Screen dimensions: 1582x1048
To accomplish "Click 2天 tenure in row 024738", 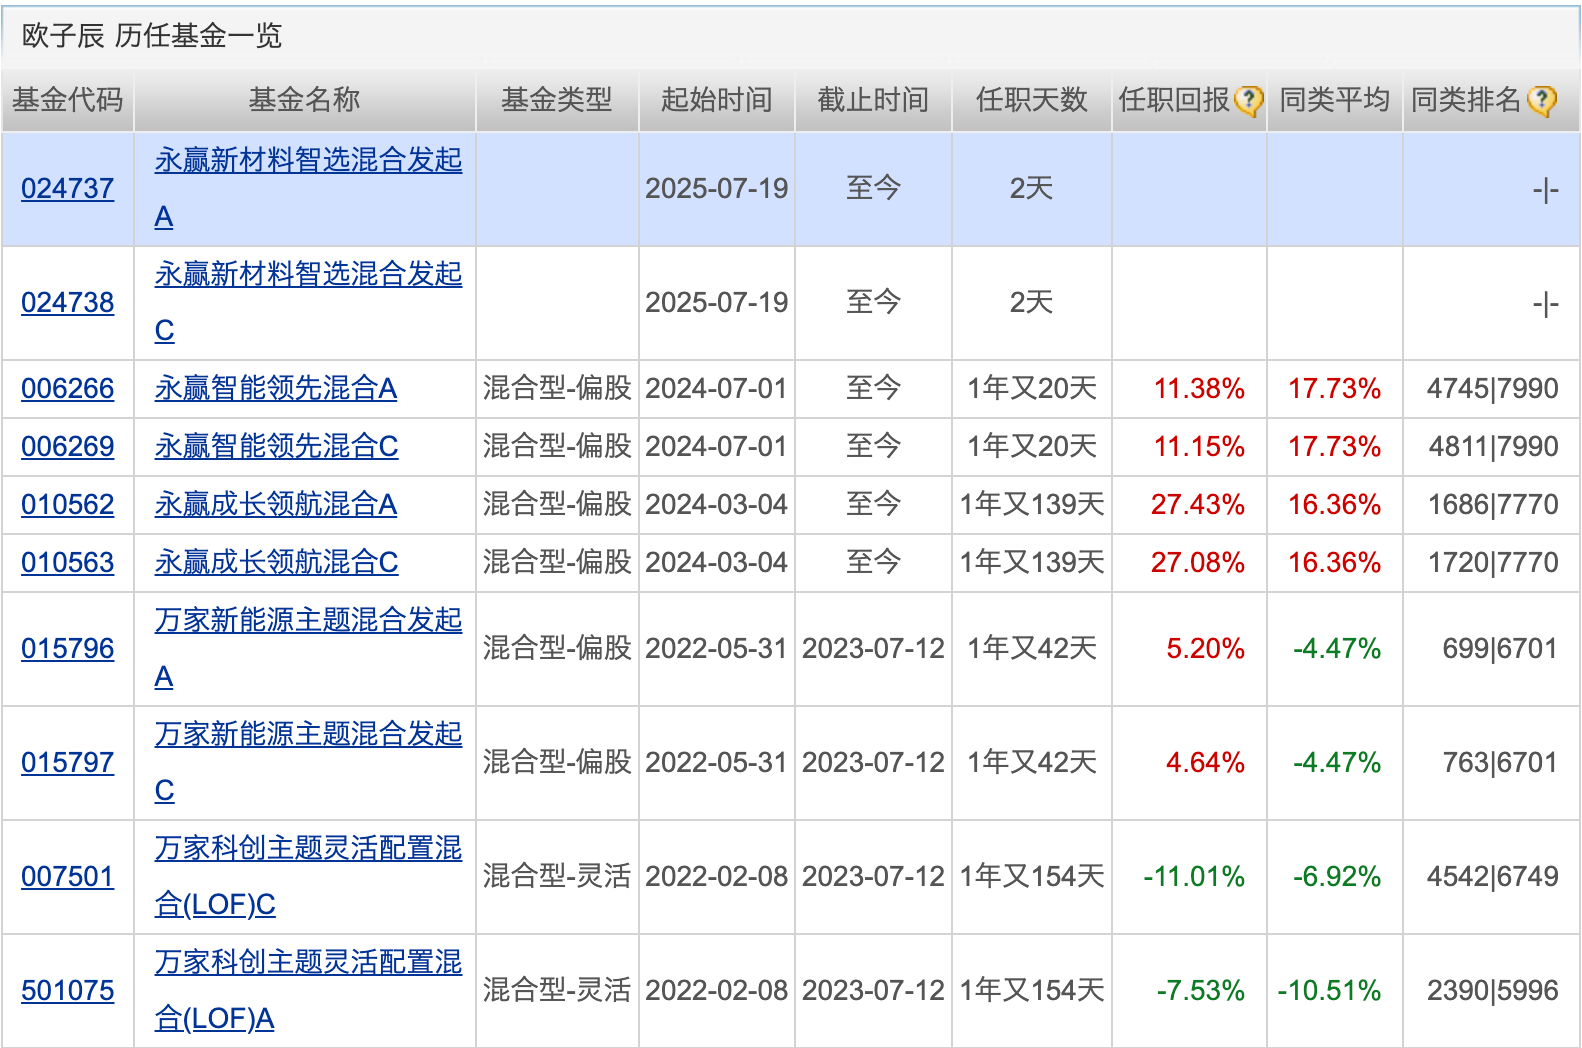I will pos(1031,302).
